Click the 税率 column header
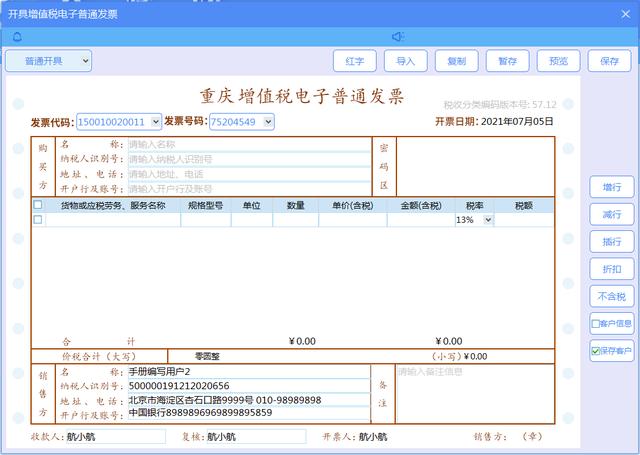Viewport: 640px width, 455px height. 475,206
